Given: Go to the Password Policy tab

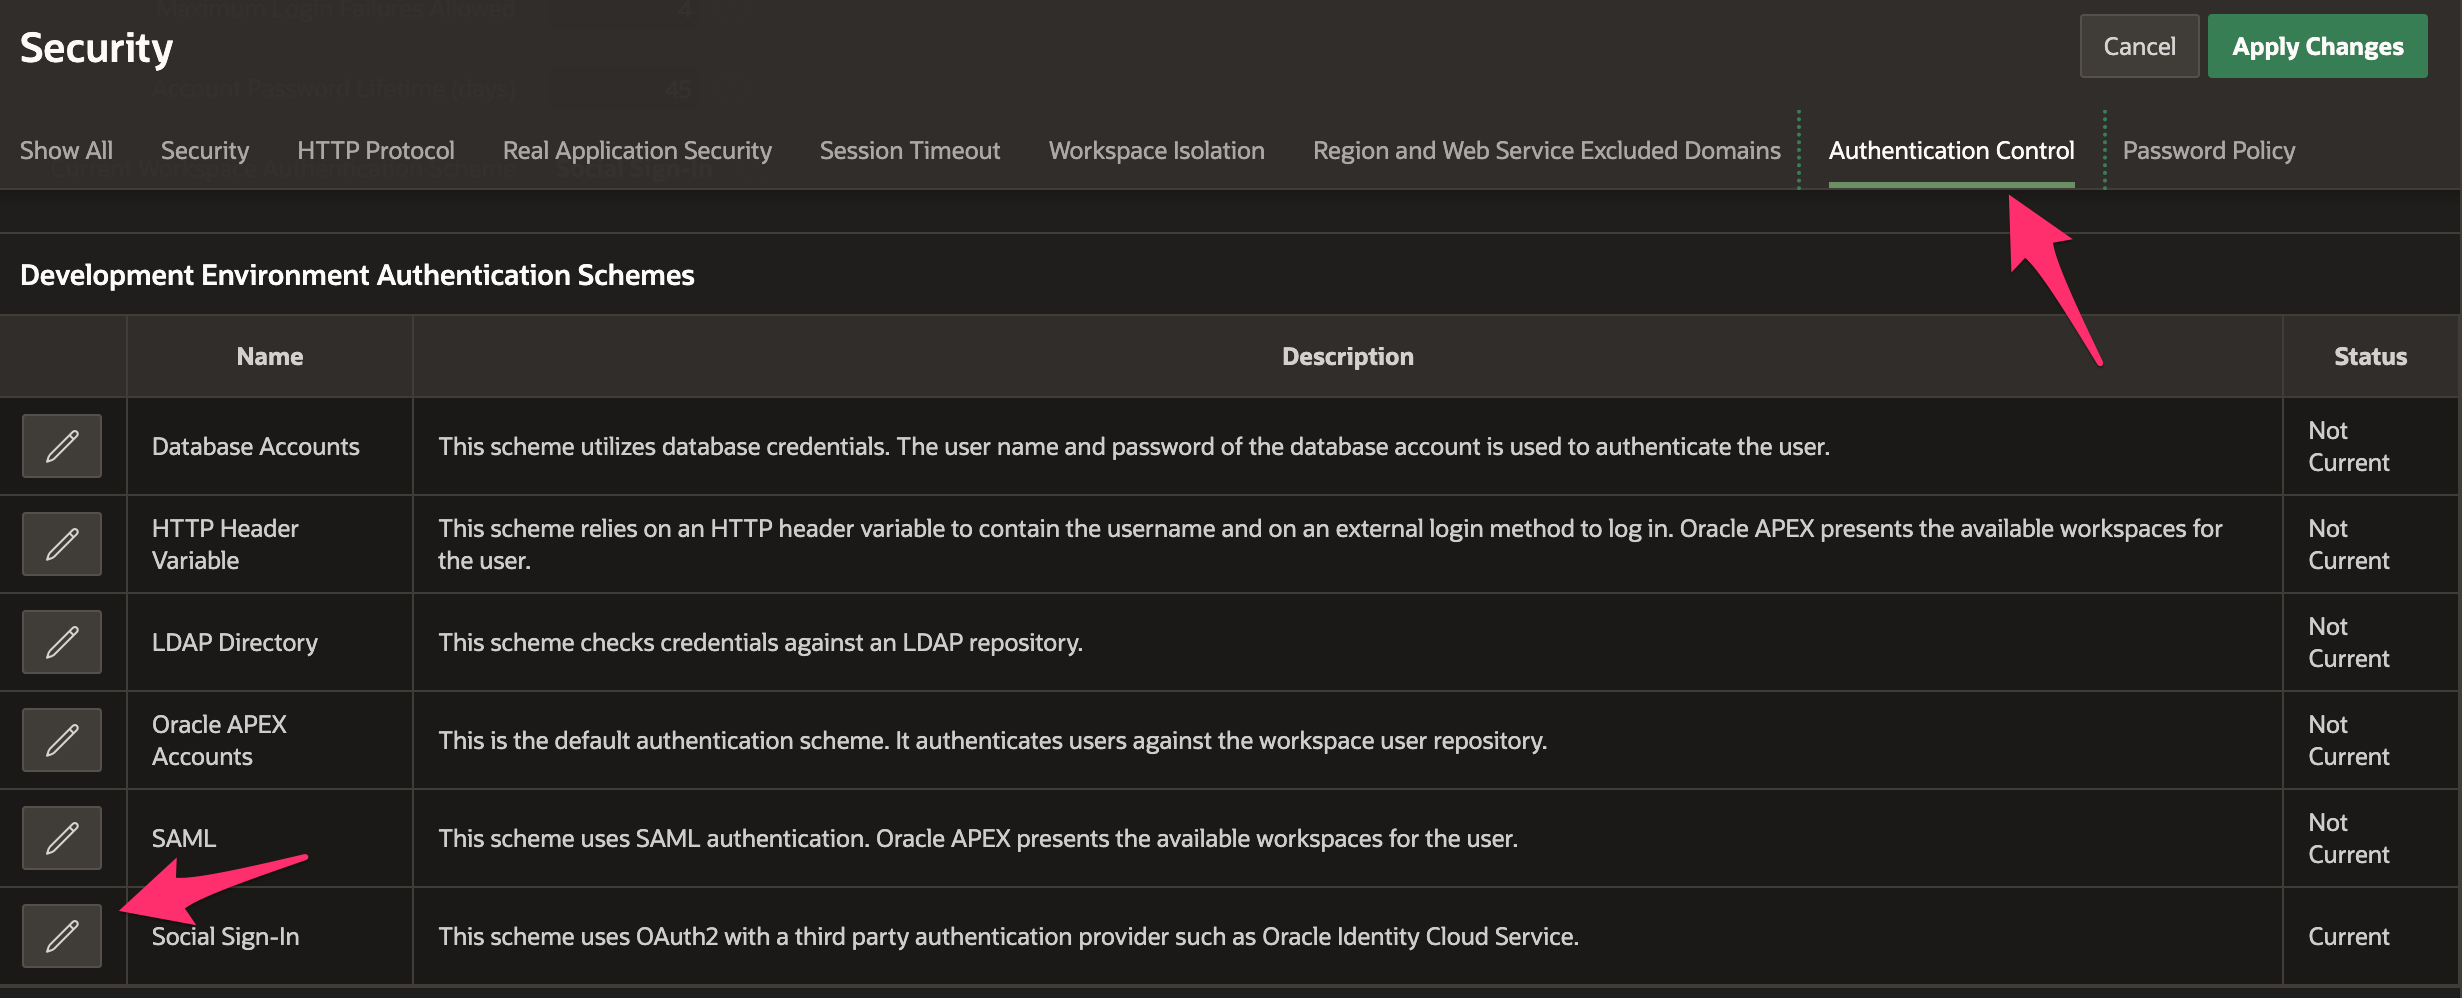Looking at the screenshot, I should point(2209,151).
